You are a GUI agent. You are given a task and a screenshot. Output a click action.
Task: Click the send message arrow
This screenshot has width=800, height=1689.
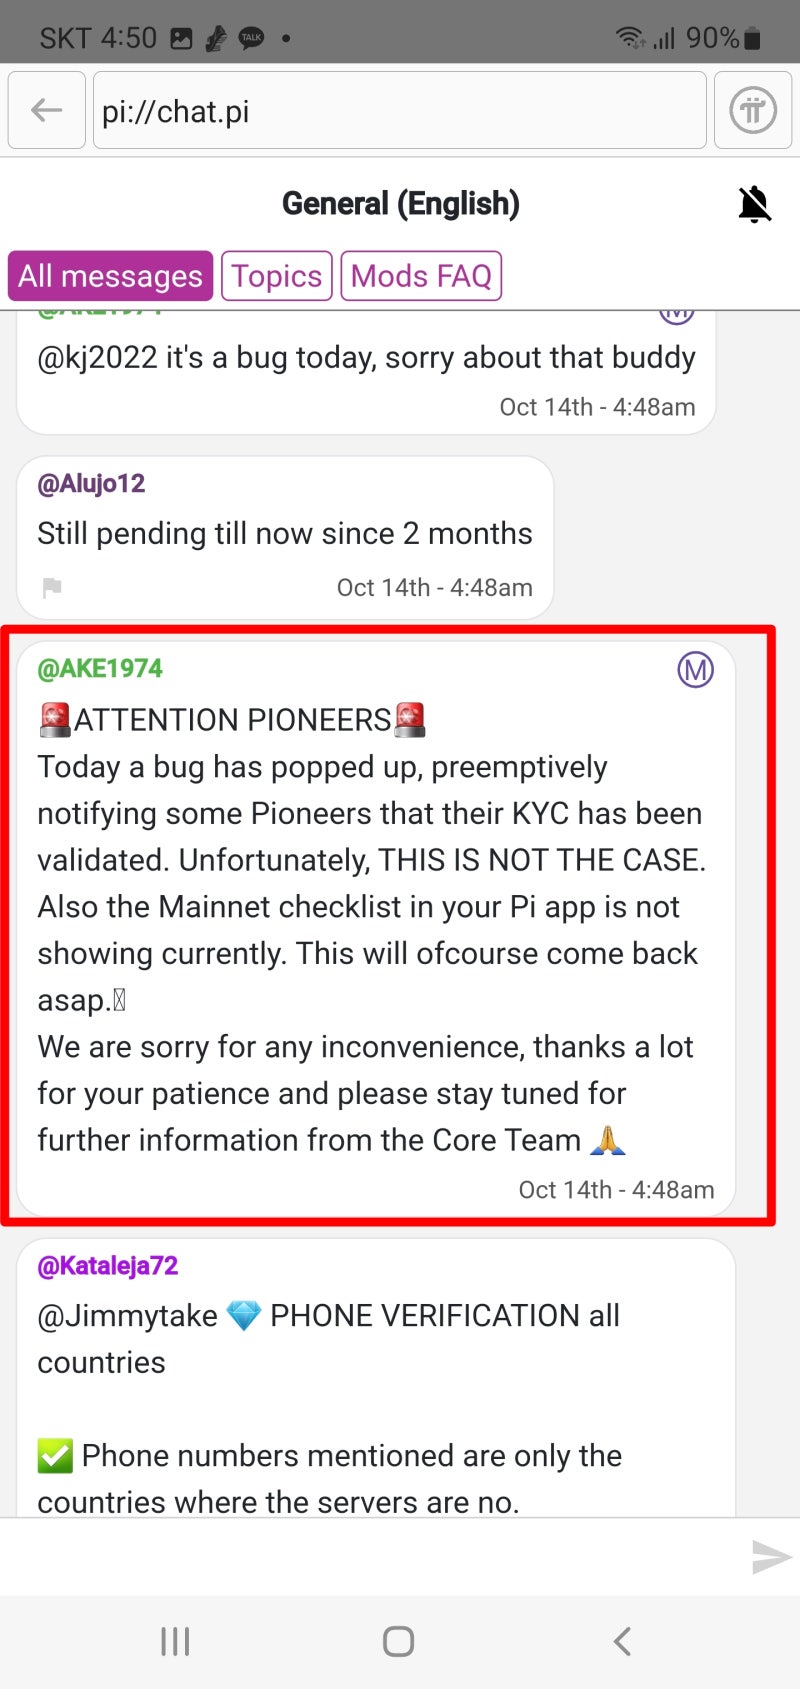771,1556
